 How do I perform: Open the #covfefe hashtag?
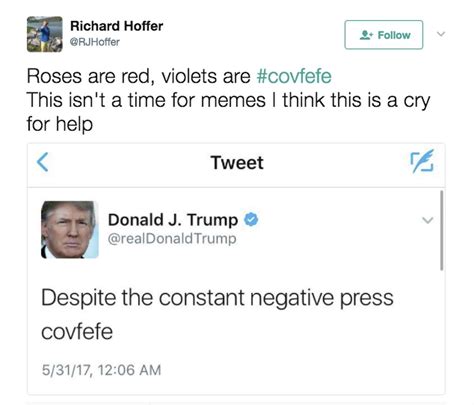(294, 76)
